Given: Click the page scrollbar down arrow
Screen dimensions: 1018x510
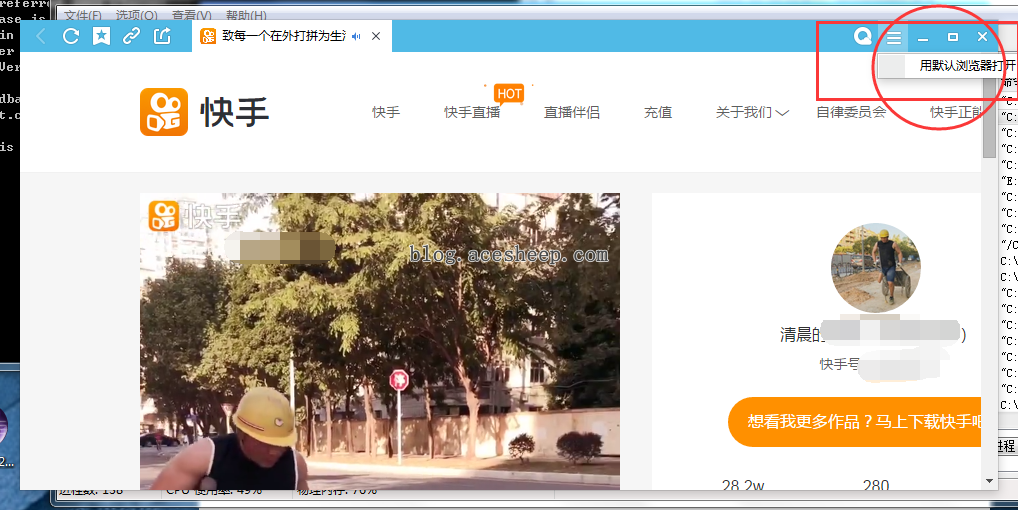Looking at the screenshot, I should click(x=989, y=481).
